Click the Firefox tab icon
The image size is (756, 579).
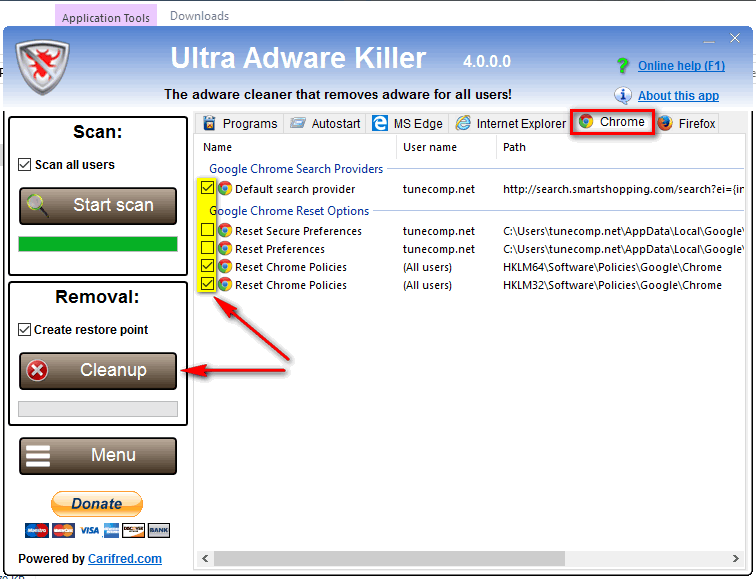pyautogui.click(x=665, y=123)
